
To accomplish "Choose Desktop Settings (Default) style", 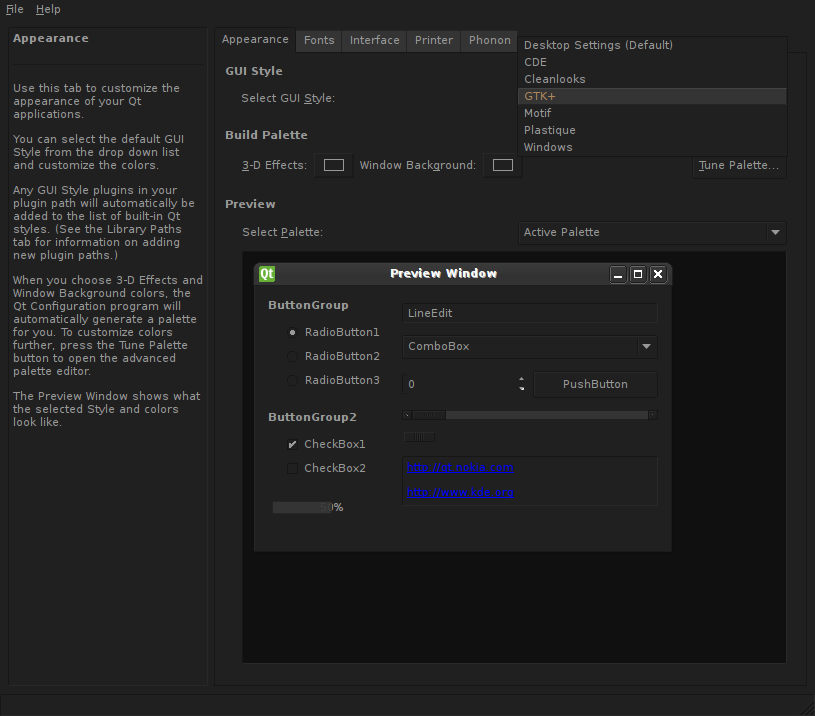I will tap(652, 45).
